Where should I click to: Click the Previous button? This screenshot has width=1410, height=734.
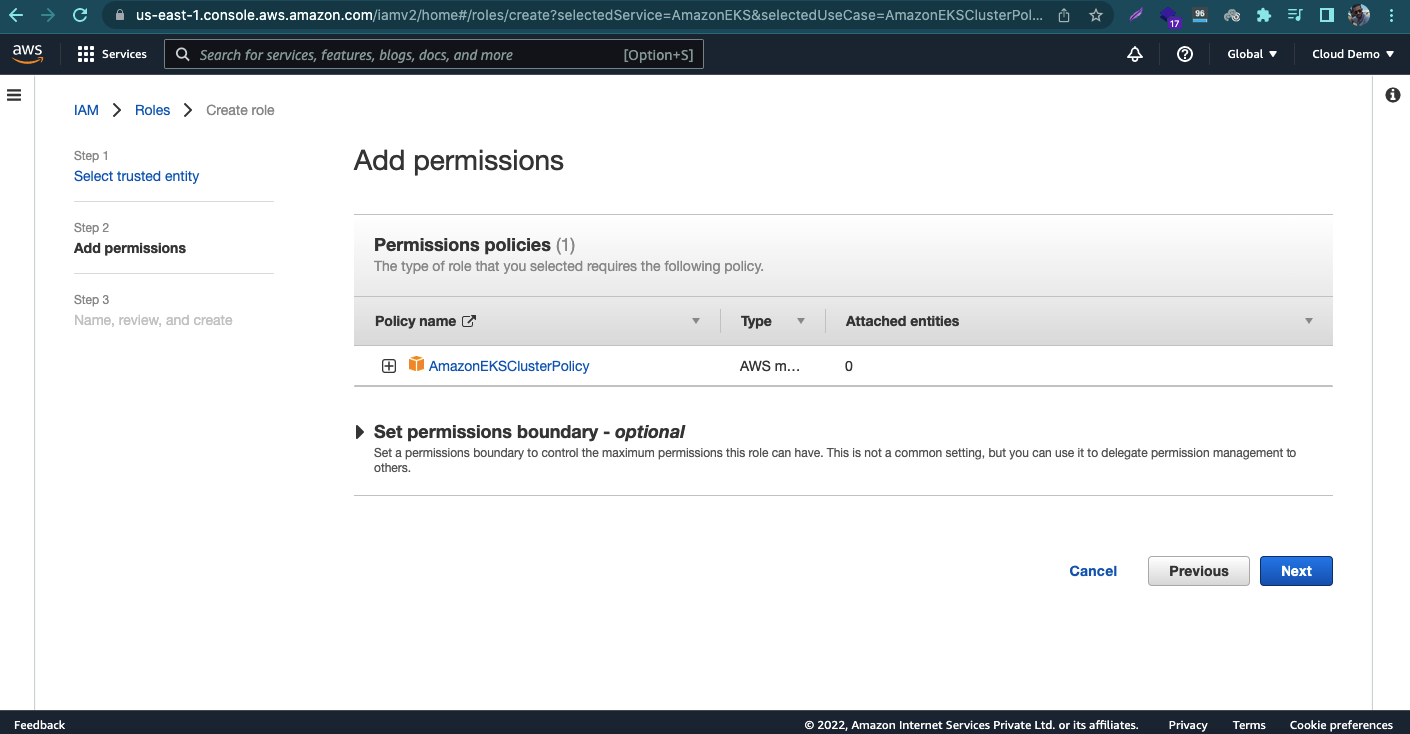1198,571
